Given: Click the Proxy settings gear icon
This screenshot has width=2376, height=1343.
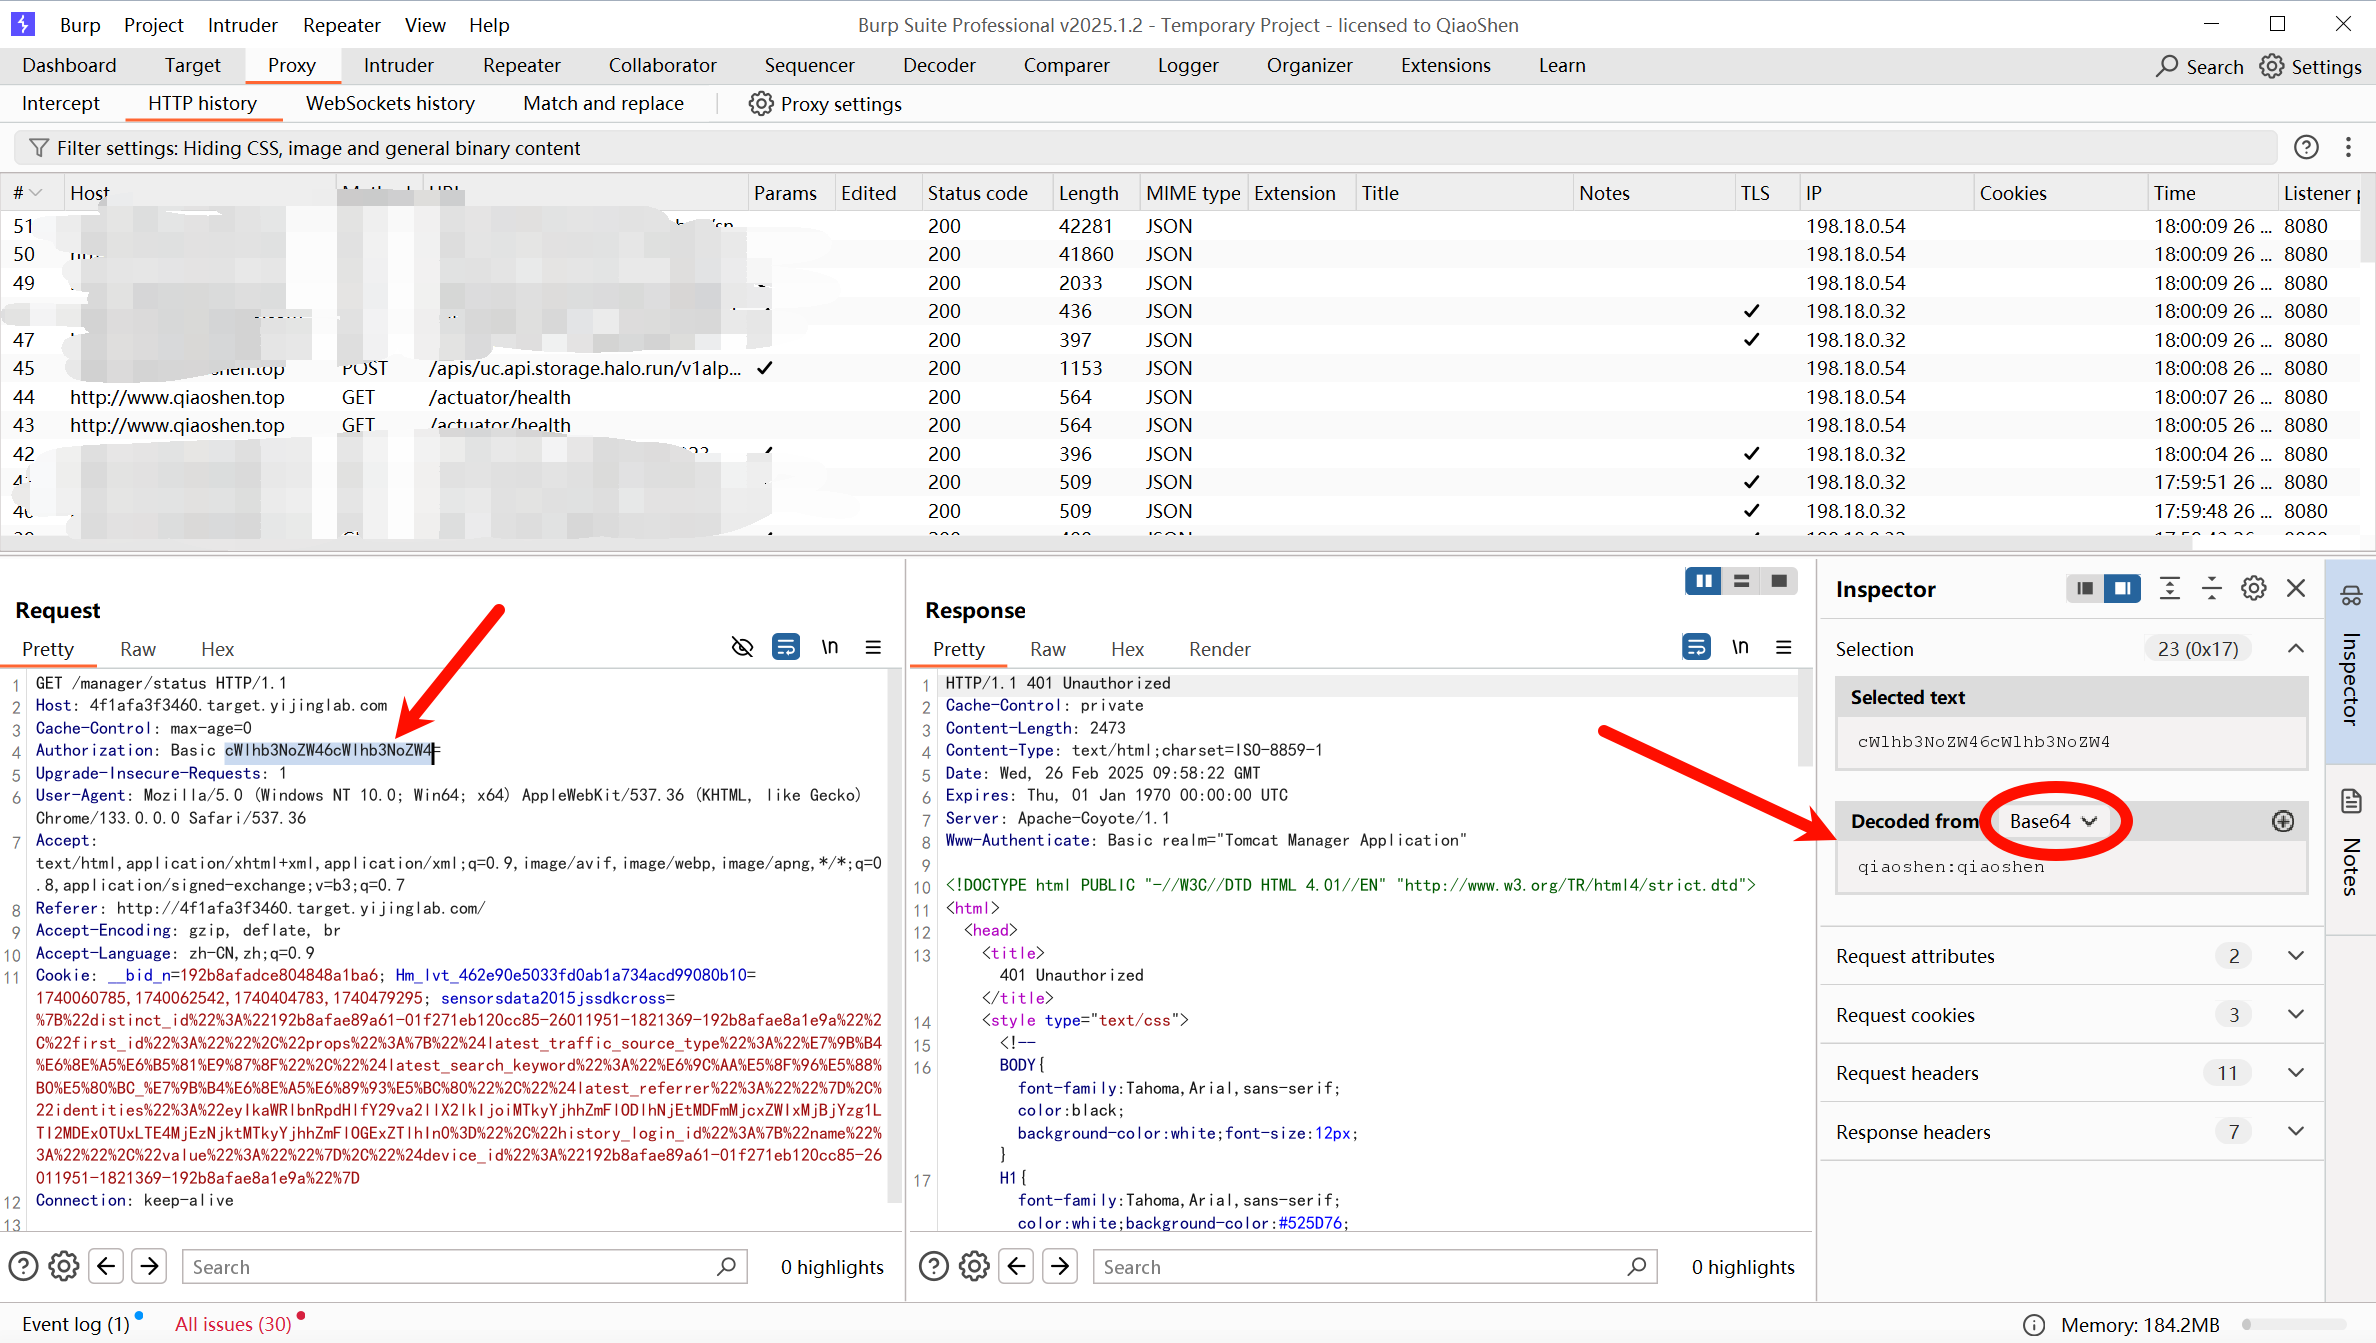Looking at the screenshot, I should (761, 104).
